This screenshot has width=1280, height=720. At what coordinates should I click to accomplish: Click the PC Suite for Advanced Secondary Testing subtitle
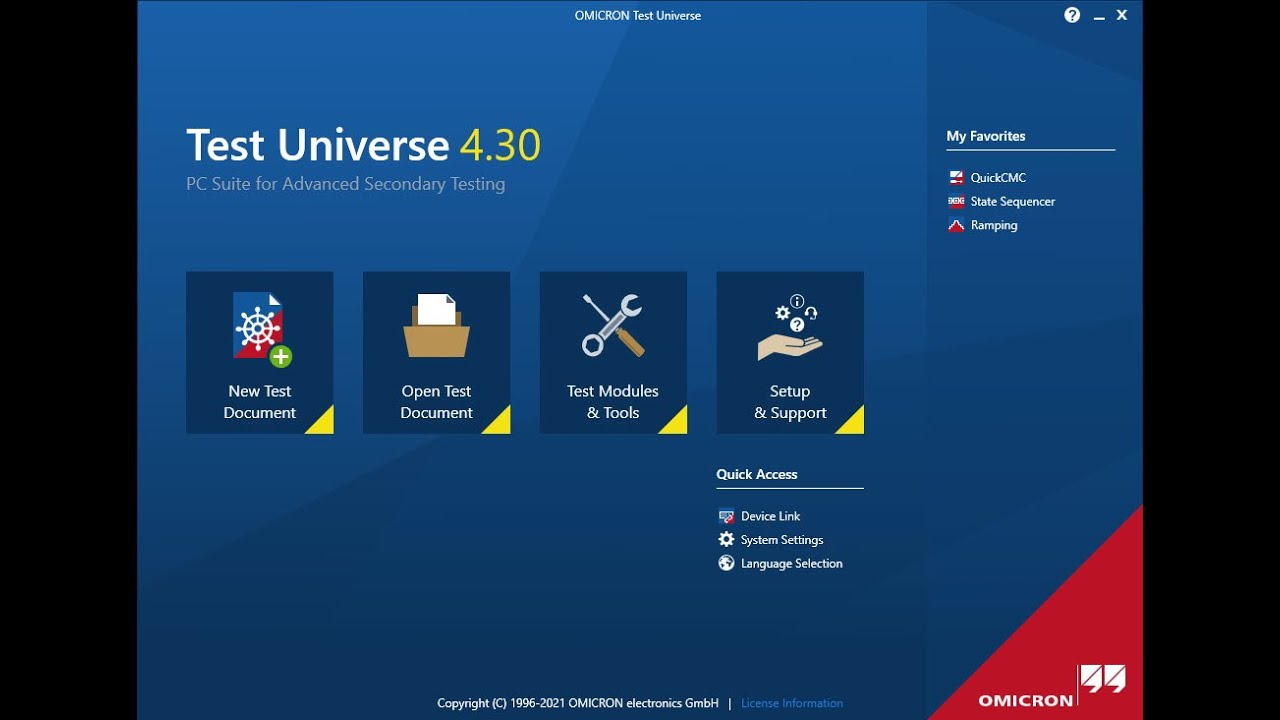click(x=346, y=184)
